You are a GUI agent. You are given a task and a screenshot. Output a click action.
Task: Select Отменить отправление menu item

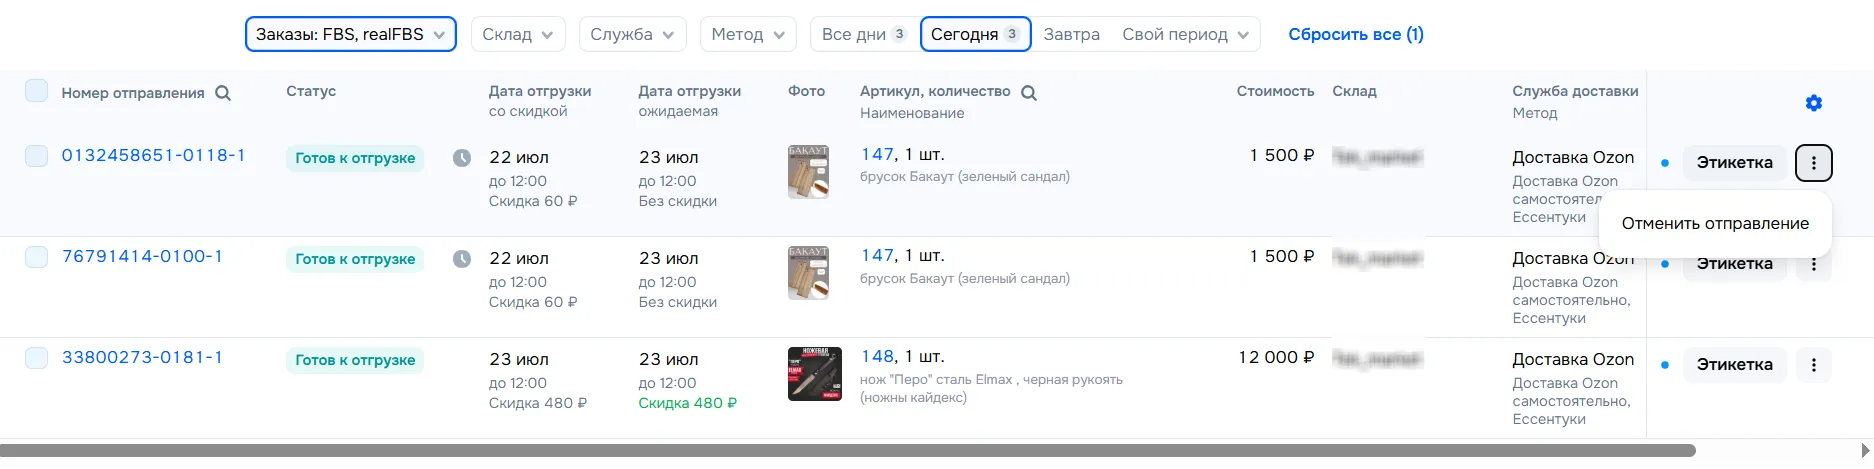(x=1714, y=224)
